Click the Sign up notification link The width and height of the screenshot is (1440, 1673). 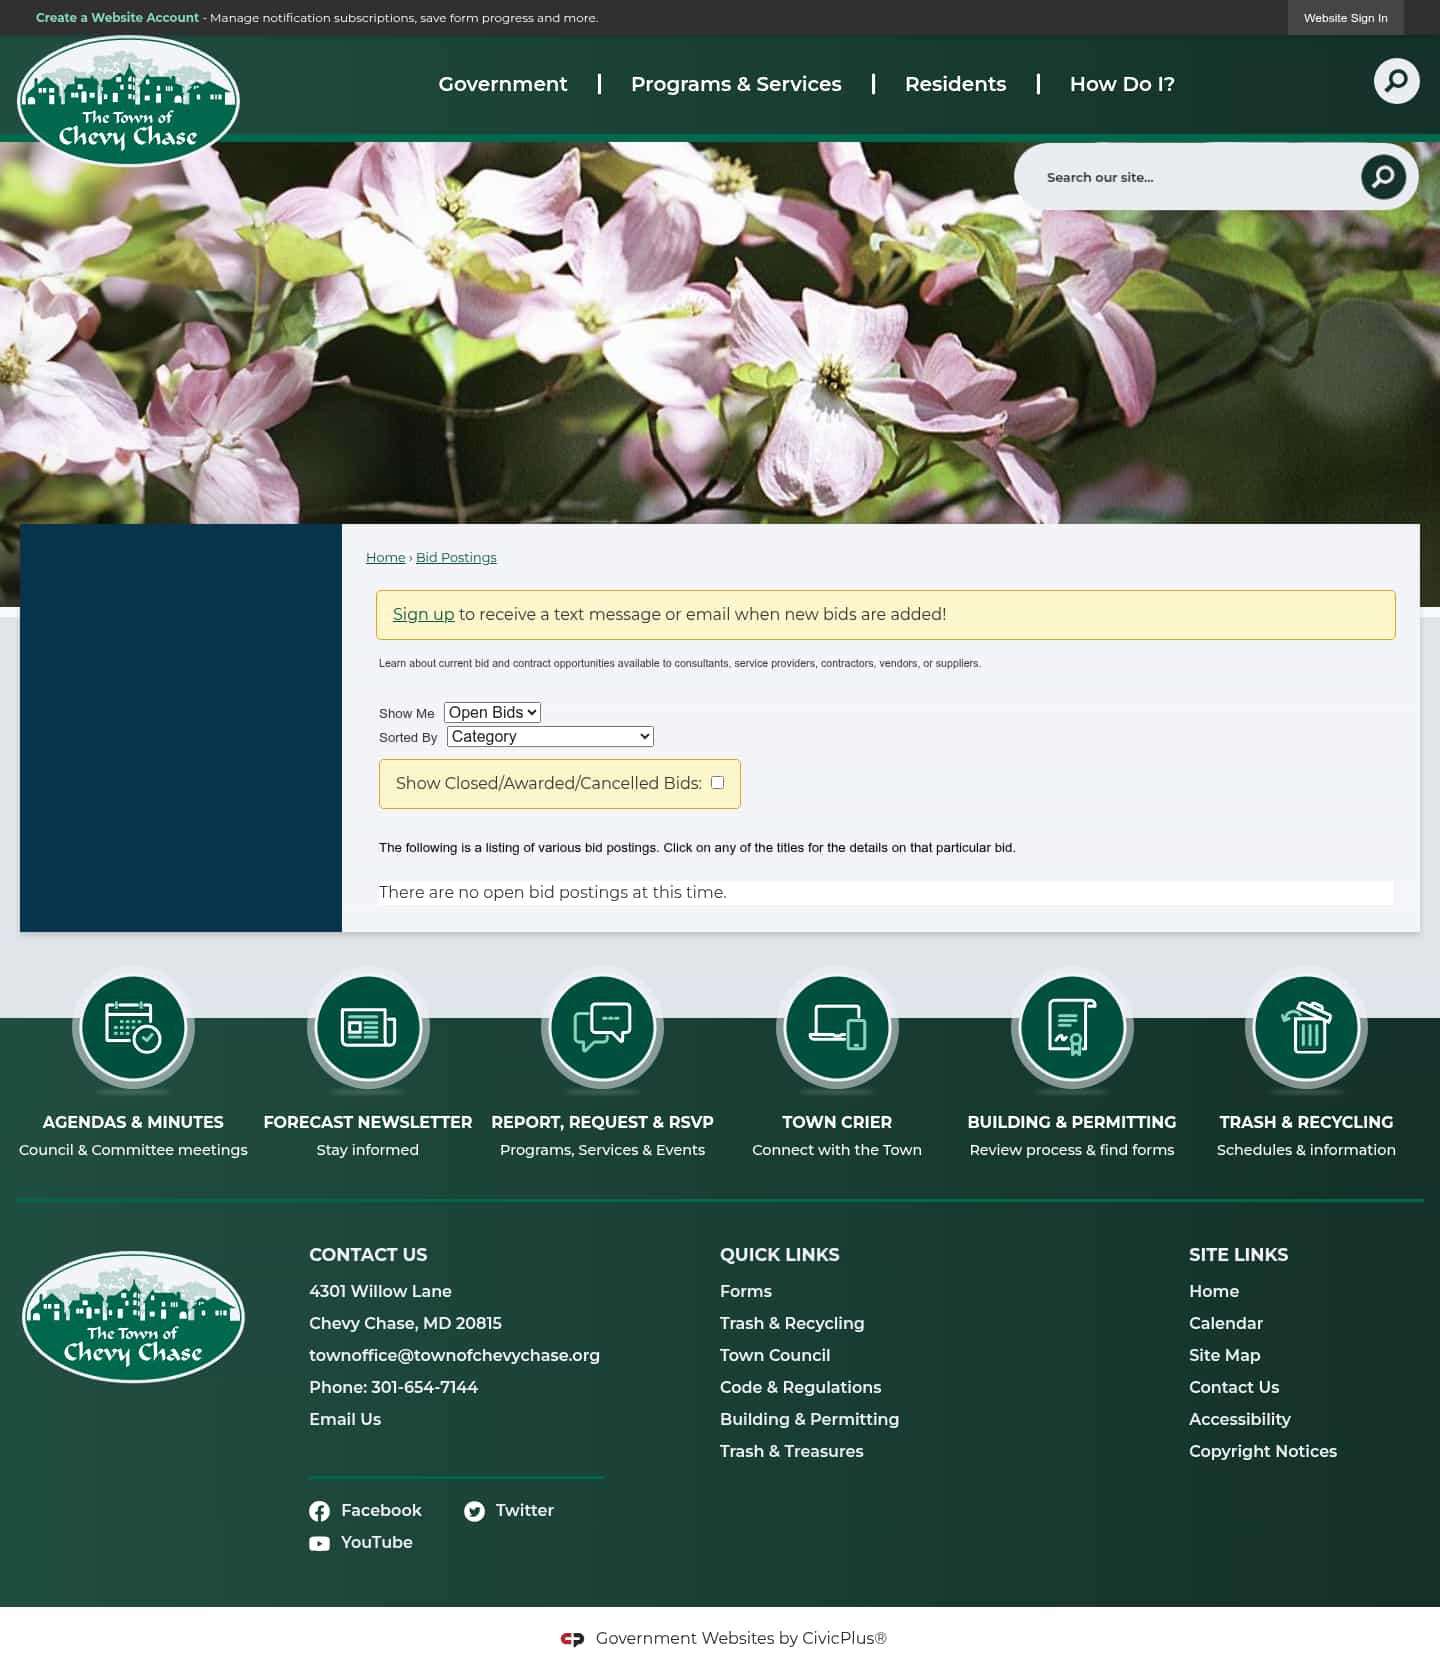tap(423, 614)
